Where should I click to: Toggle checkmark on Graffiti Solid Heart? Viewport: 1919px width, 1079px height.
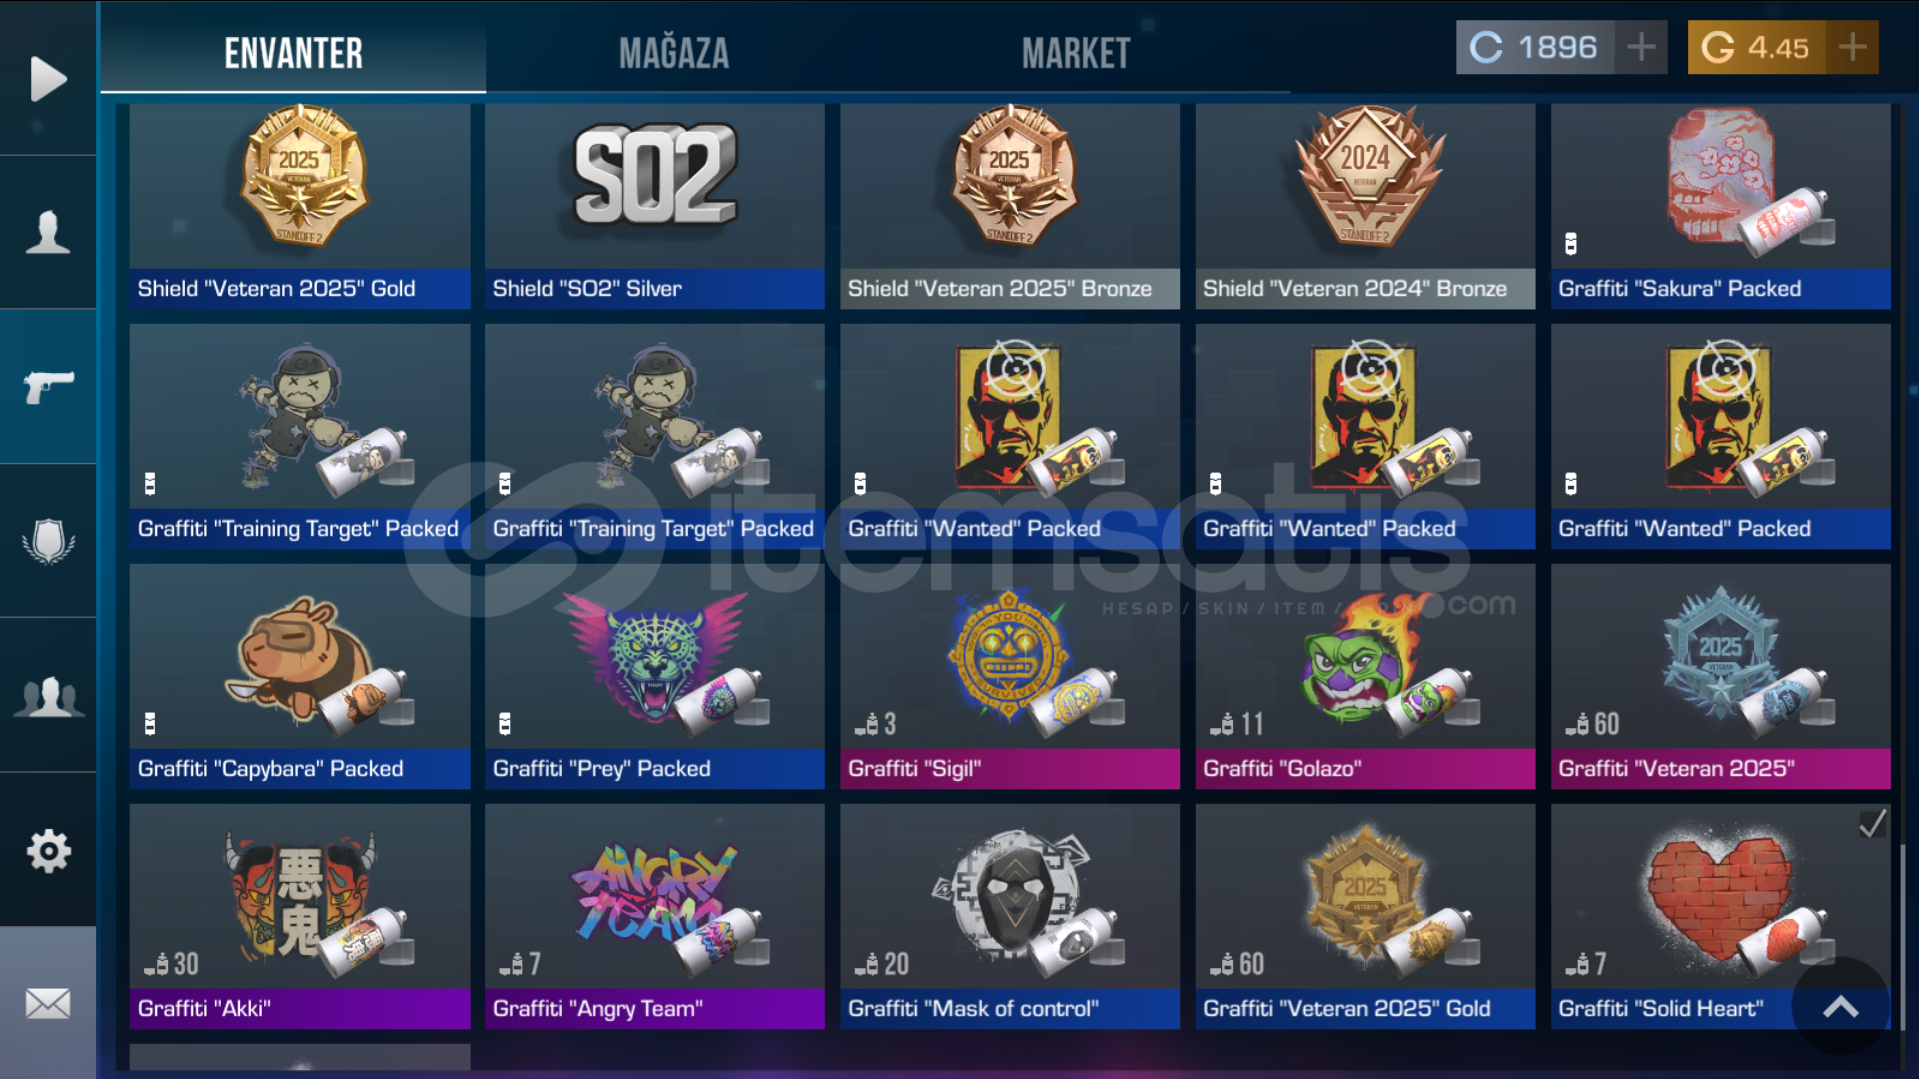pos(1872,824)
